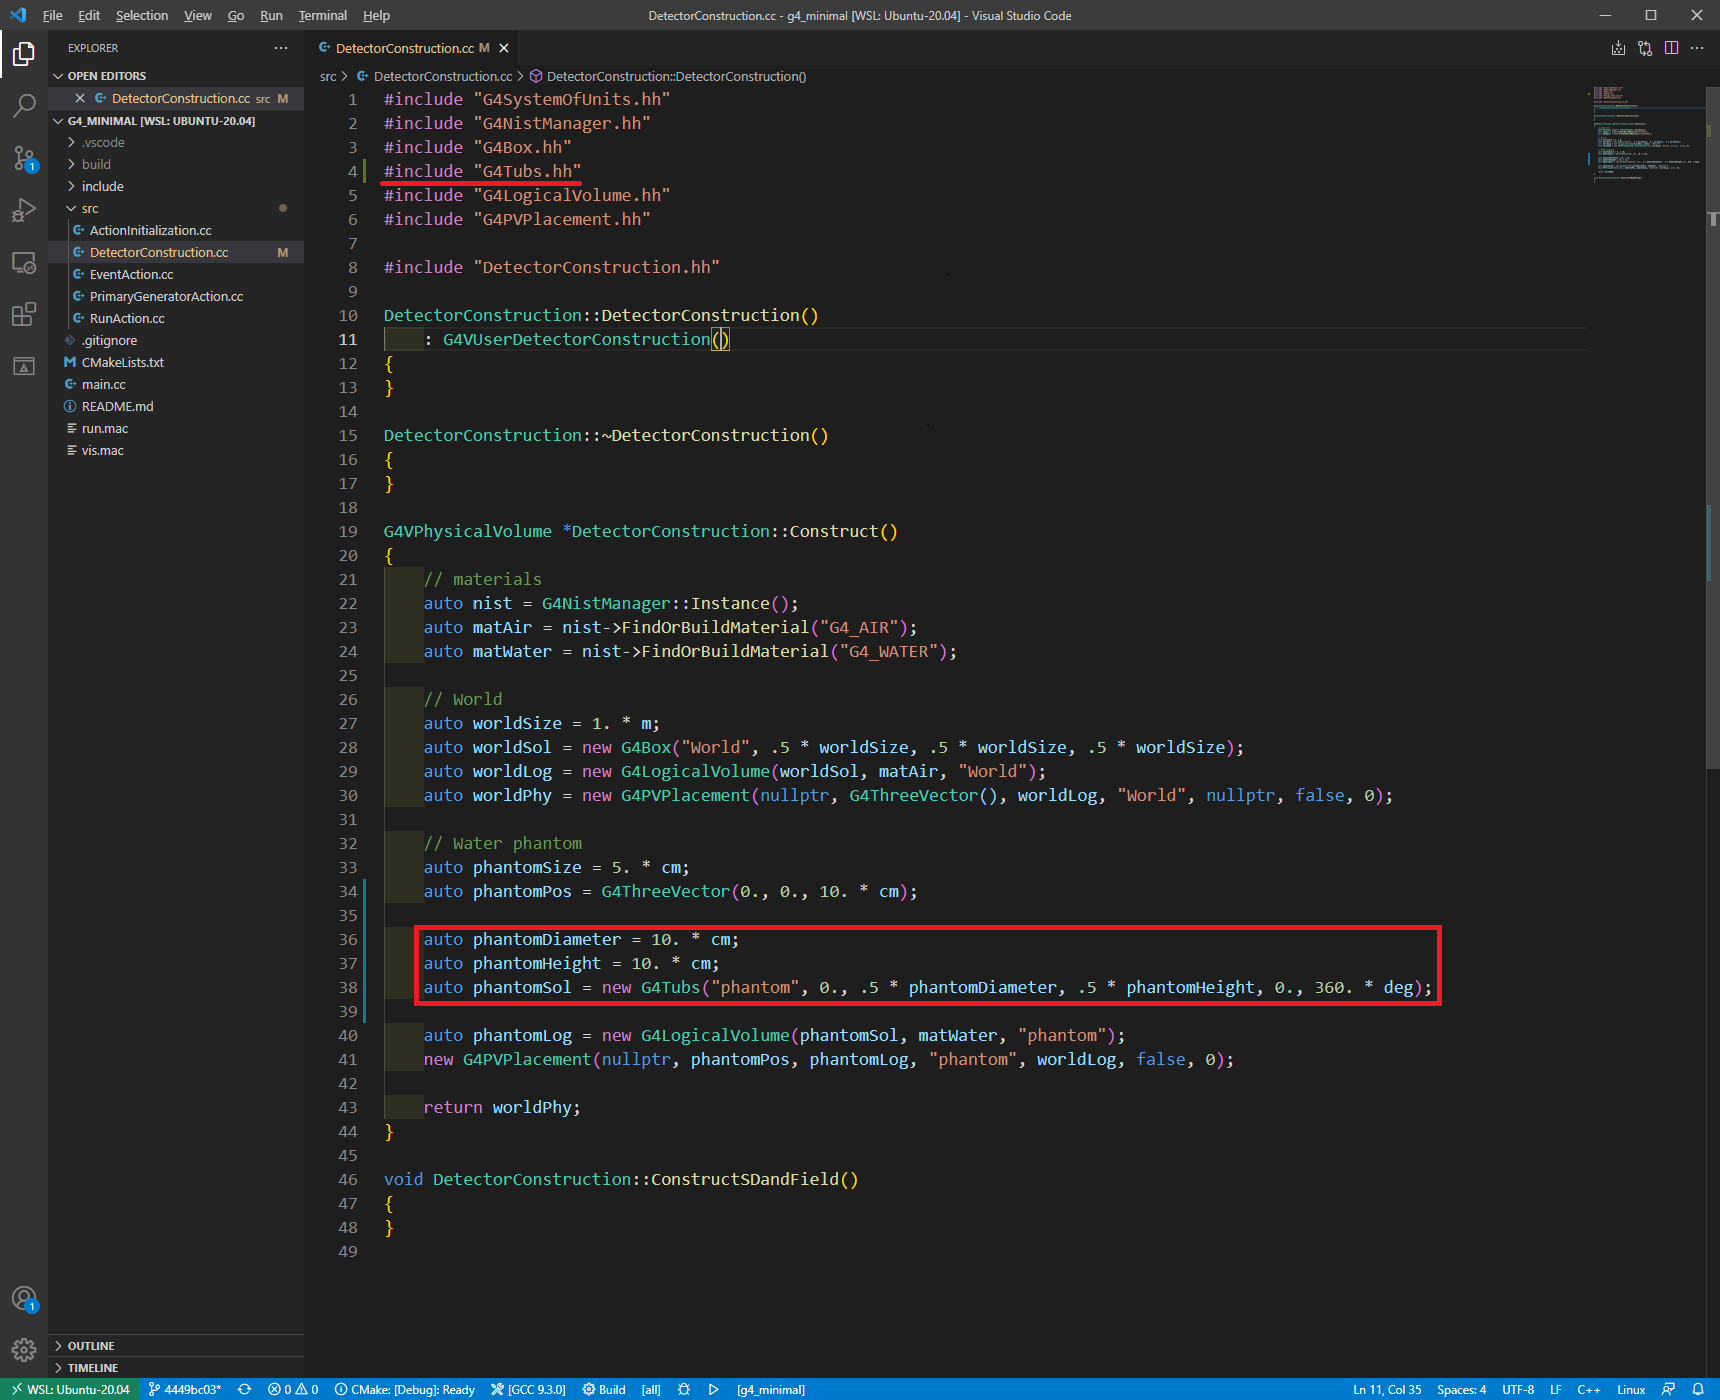The width and height of the screenshot is (1720, 1400).
Task: Expand the include folder
Action: tap(102, 186)
